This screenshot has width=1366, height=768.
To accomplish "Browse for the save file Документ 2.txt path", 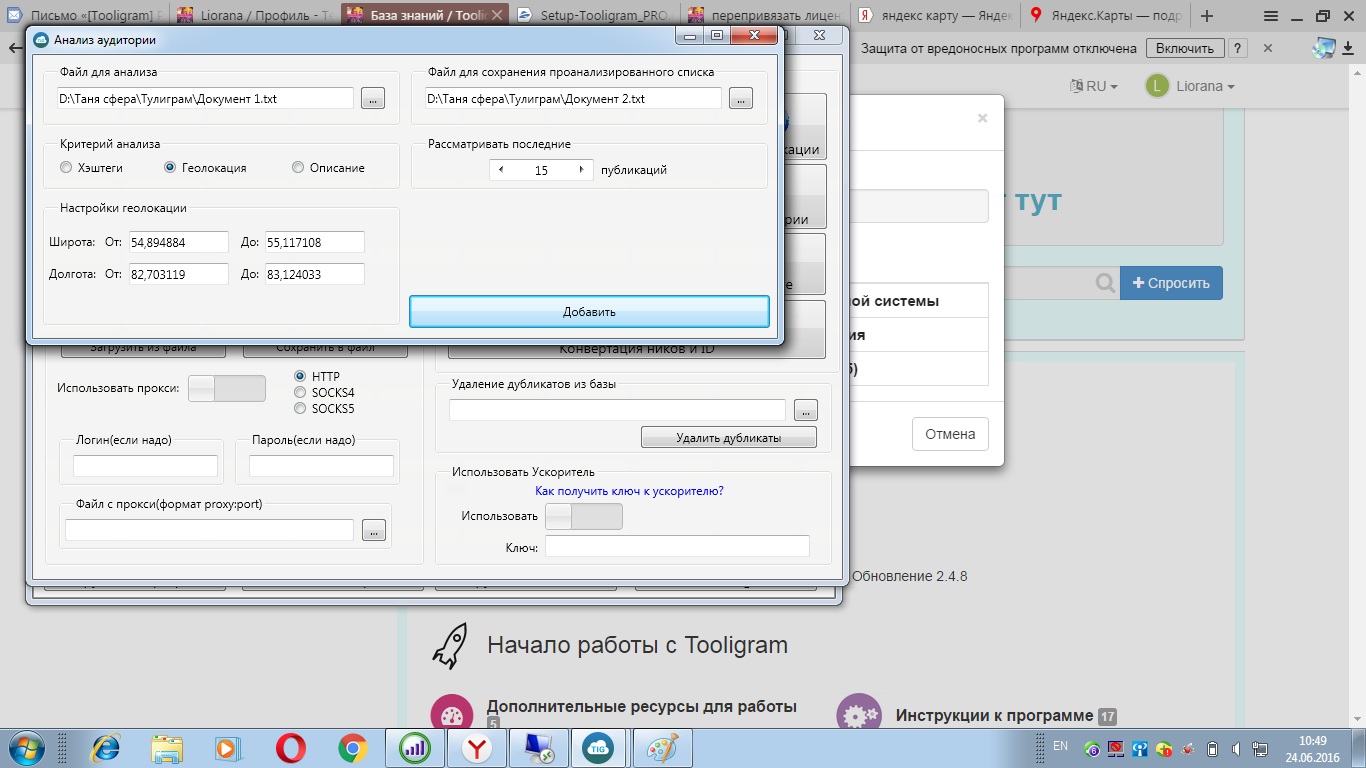I will (x=740, y=99).
